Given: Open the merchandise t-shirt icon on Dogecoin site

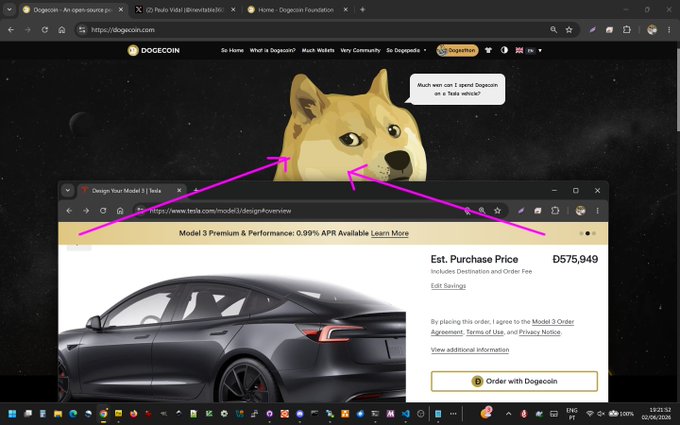Looking at the screenshot, I should click(488, 50).
